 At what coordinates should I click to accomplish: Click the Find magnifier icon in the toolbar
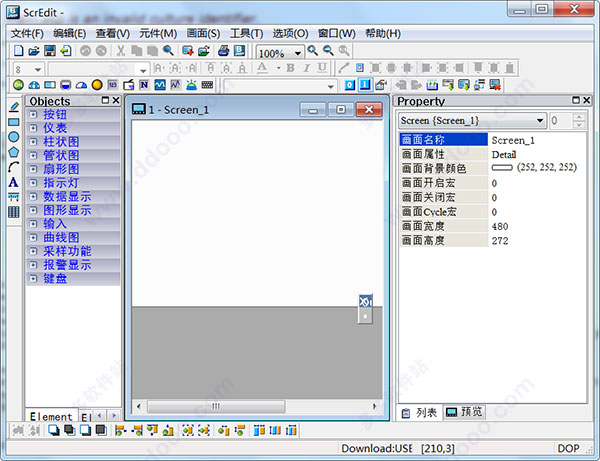(x=168, y=50)
